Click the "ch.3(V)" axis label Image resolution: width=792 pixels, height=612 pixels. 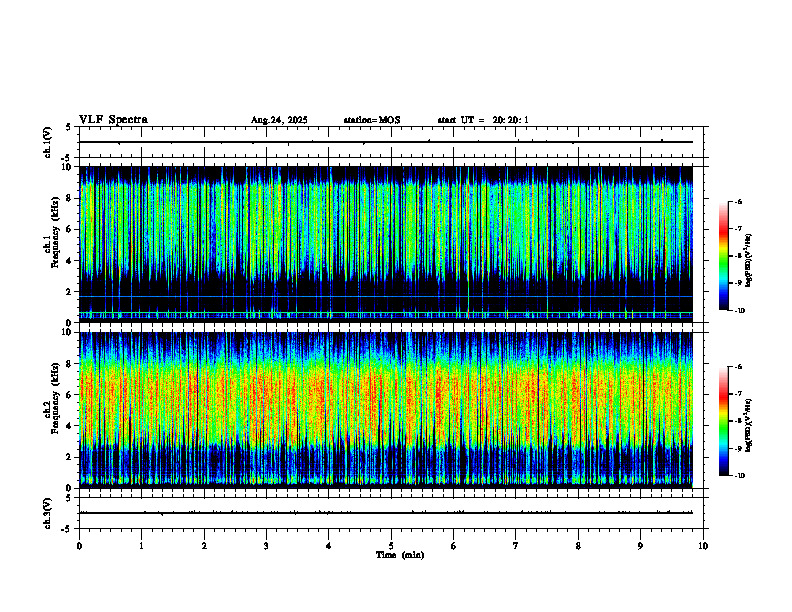[48, 513]
